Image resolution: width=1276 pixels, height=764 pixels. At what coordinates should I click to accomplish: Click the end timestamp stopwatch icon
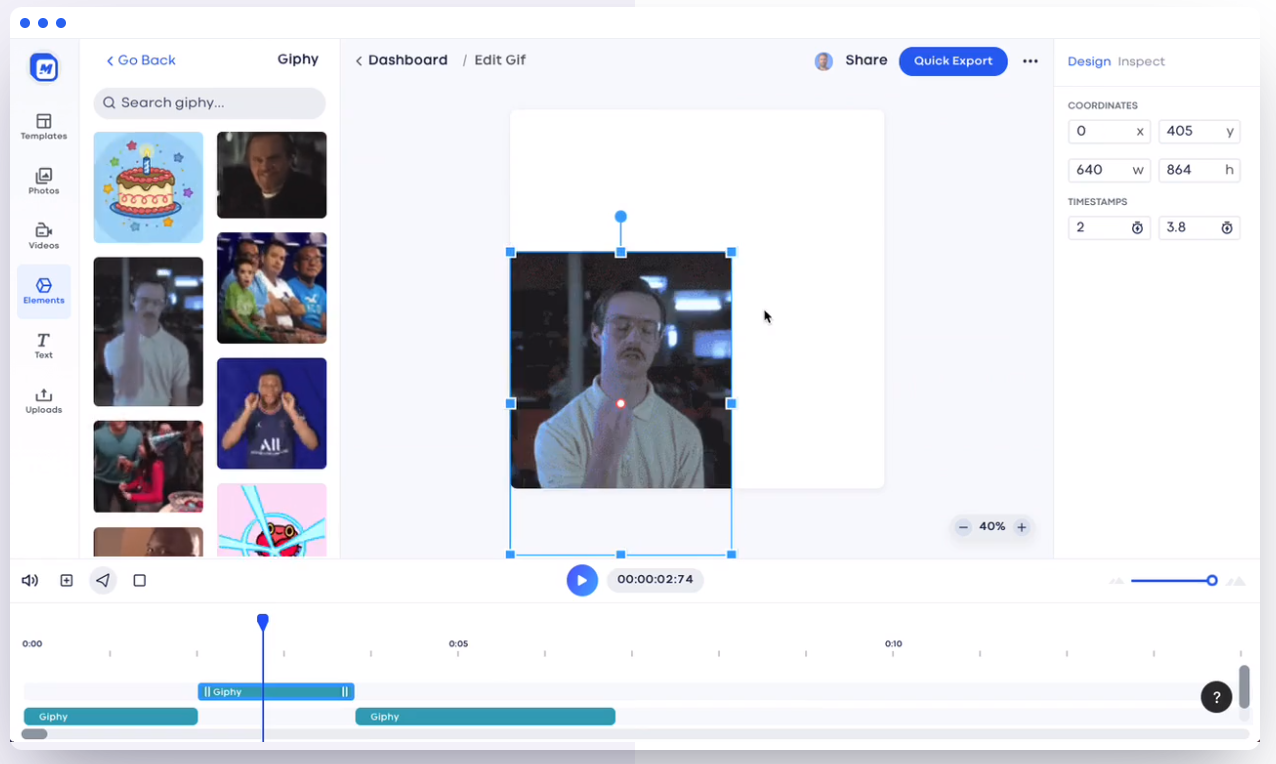[x=1227, y=228]
